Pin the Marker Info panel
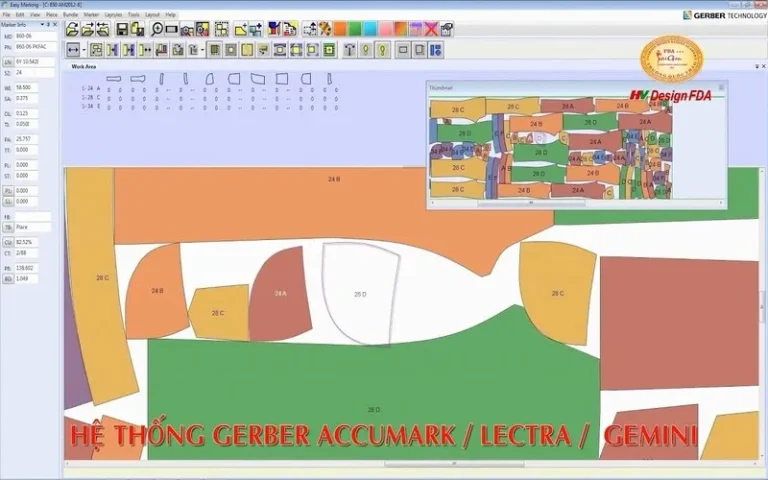Image resolution: width=768 pixels, height=480 pixels. coord(48,24)
